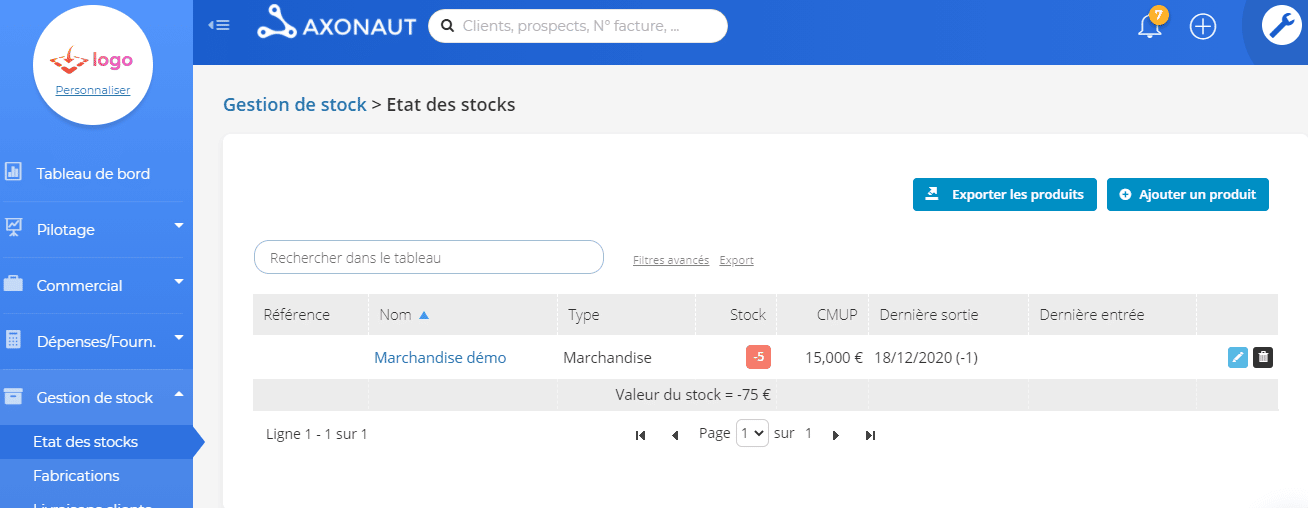The image size is (1308, 508).
Task: Click the search magnifier icon
Action: point(447,26)
